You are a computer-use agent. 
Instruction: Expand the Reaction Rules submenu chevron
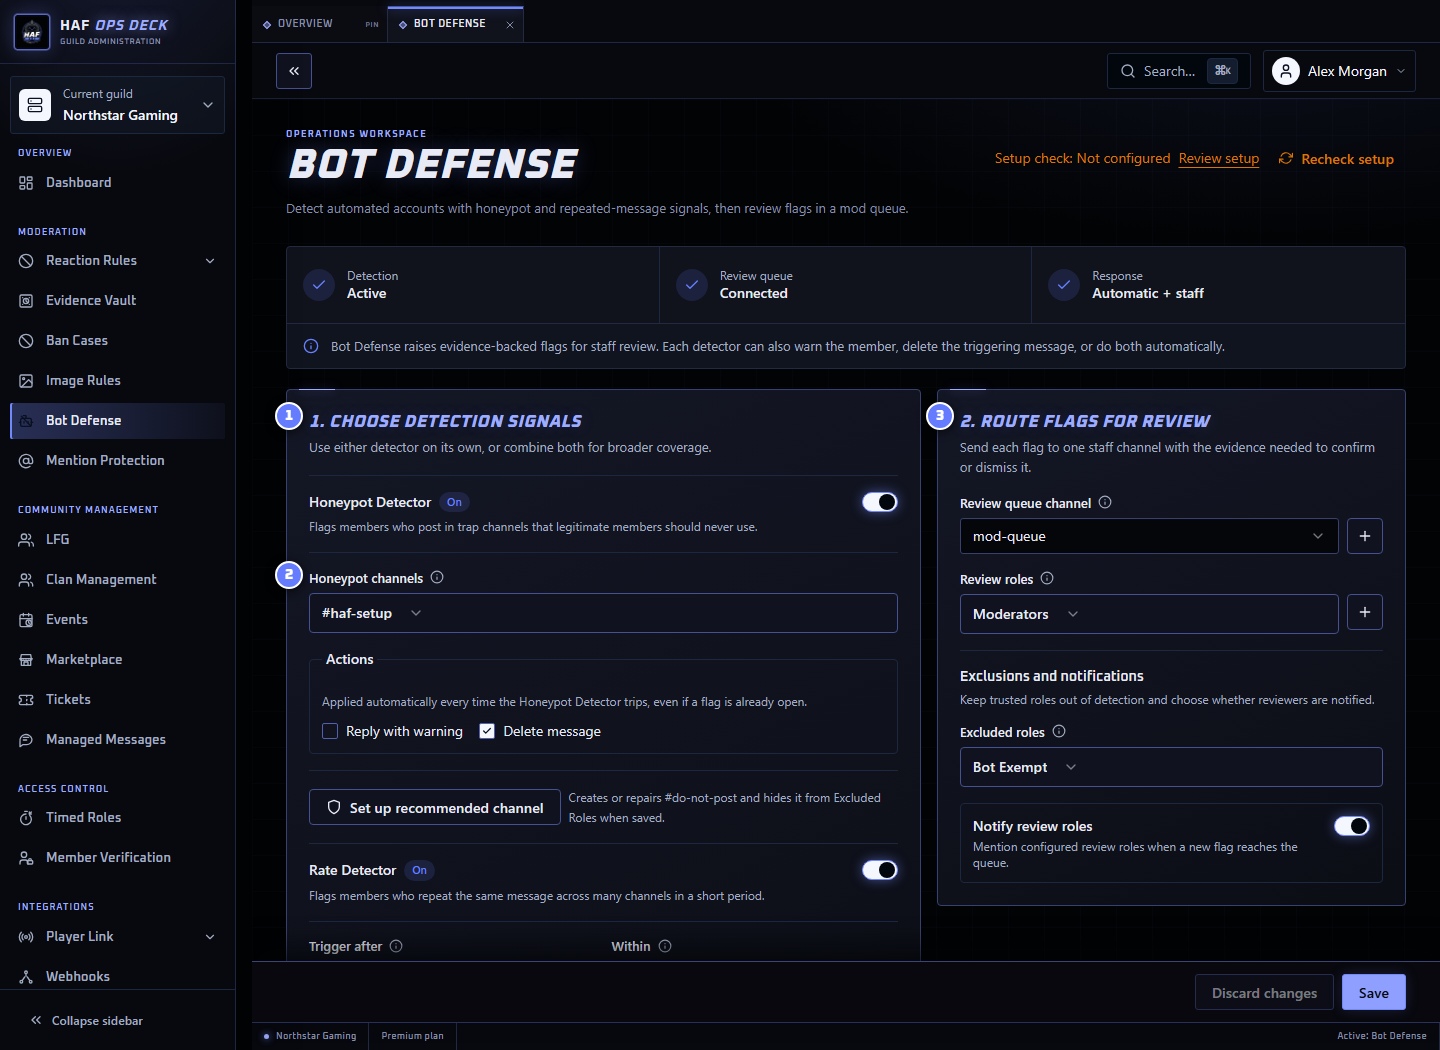(210, 260)
